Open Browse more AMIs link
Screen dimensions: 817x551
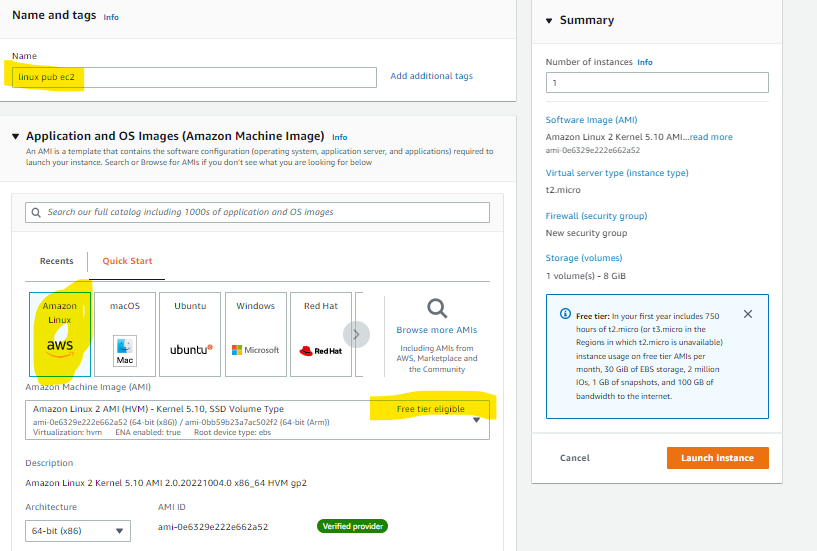(x=437, y=330)
